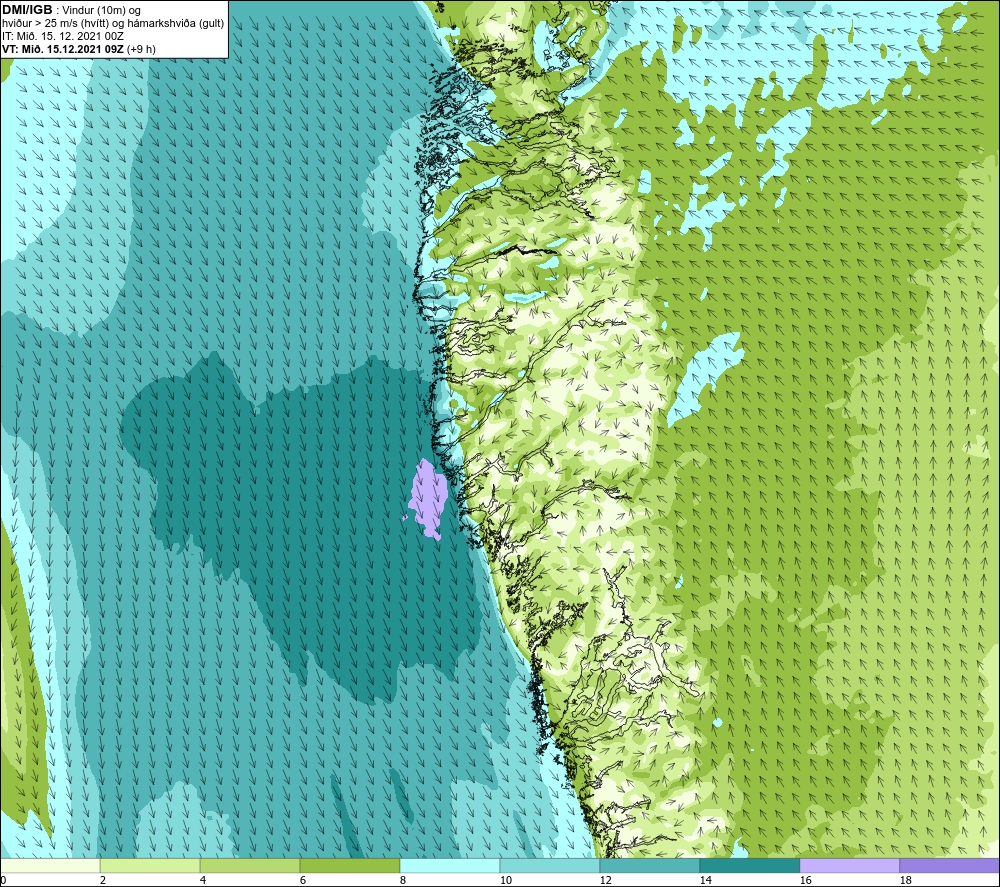The image size is (1000, 887).
Task: Click the 2–4 m/s light green legend swatch
Action: click(150, 865)
